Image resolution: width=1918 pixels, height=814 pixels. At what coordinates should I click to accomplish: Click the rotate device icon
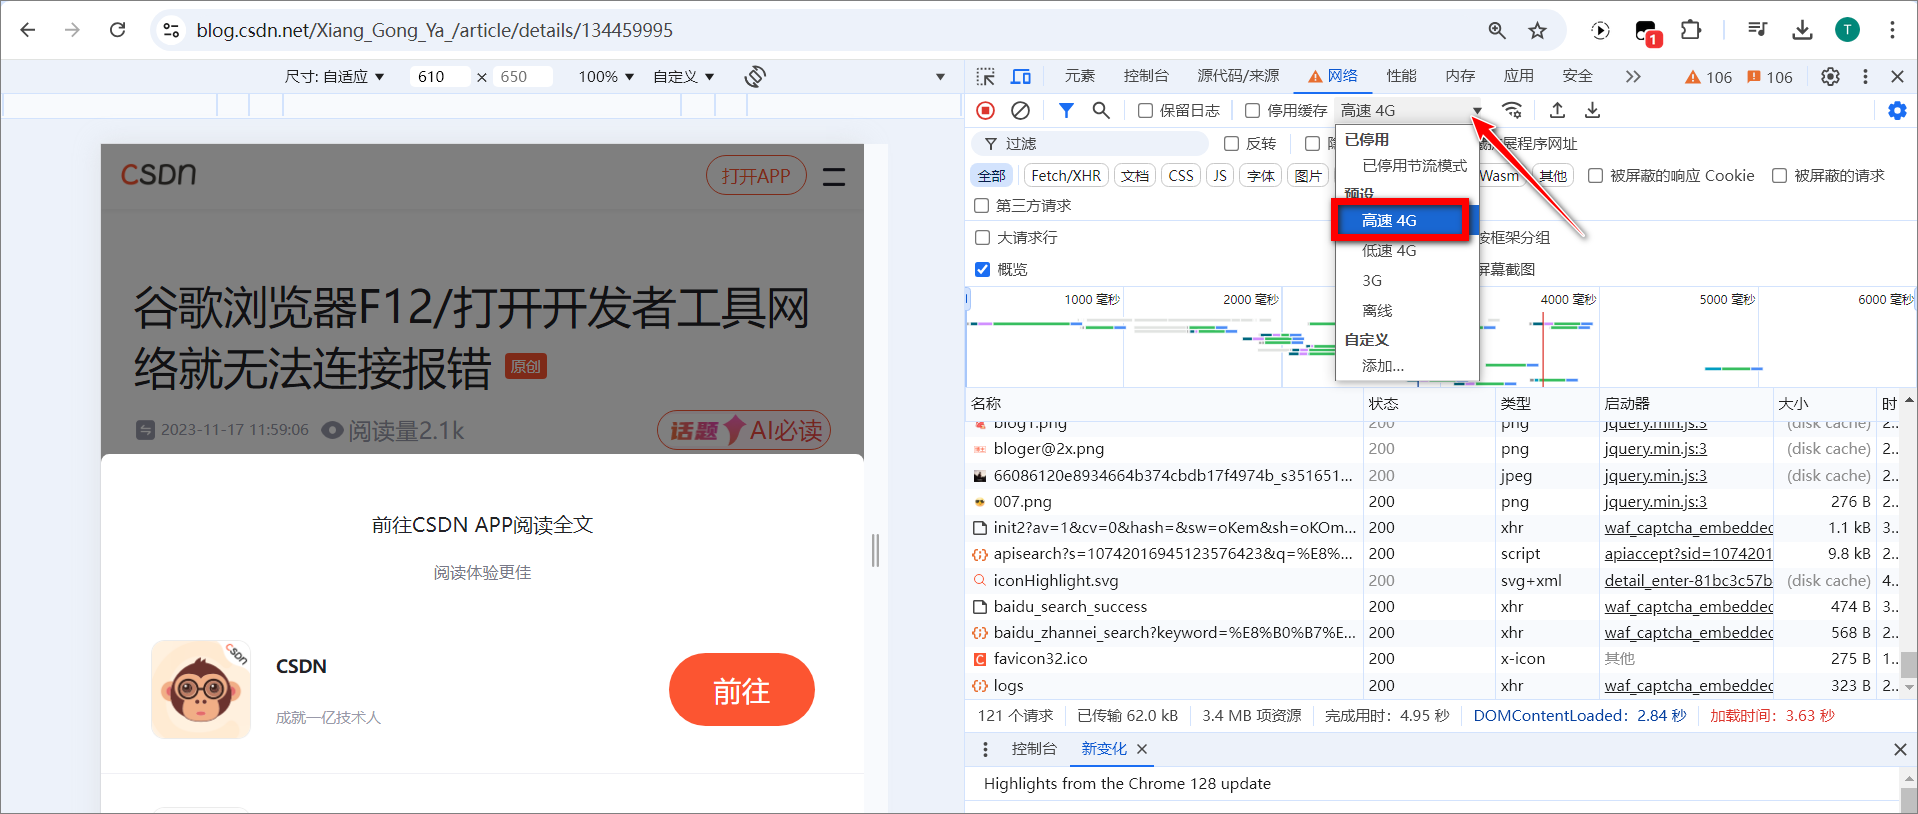pos(755,76)
